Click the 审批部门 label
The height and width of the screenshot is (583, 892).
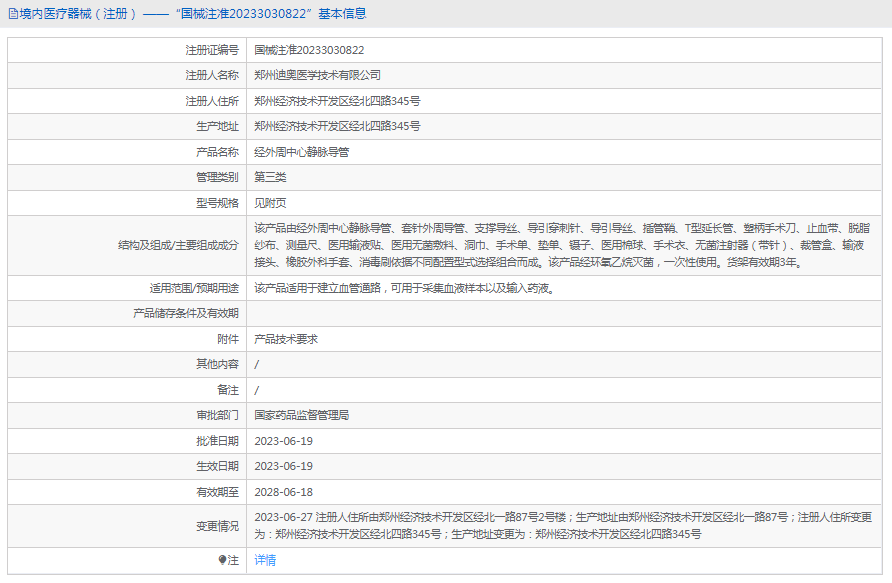pyautogui.click(x=217, y=415)
